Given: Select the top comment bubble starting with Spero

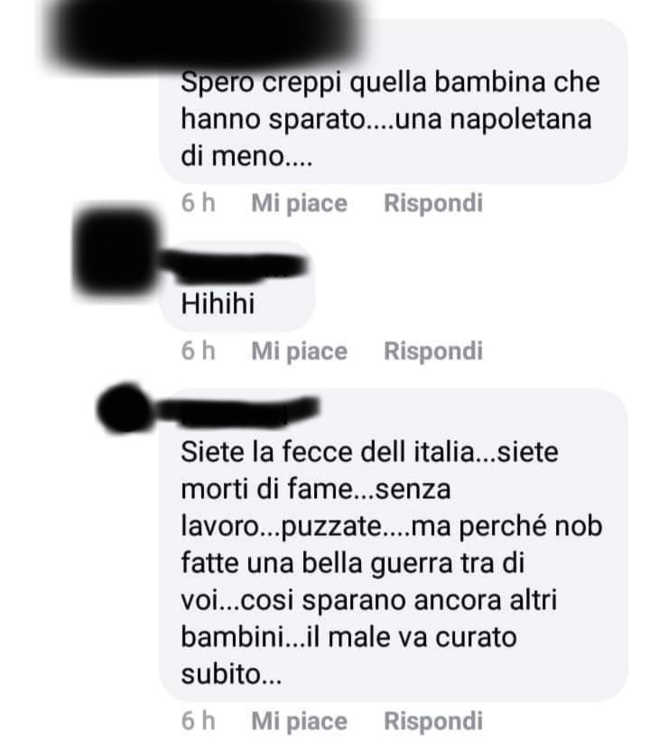Looking at the screenshot, I should [x=393, y=101].
